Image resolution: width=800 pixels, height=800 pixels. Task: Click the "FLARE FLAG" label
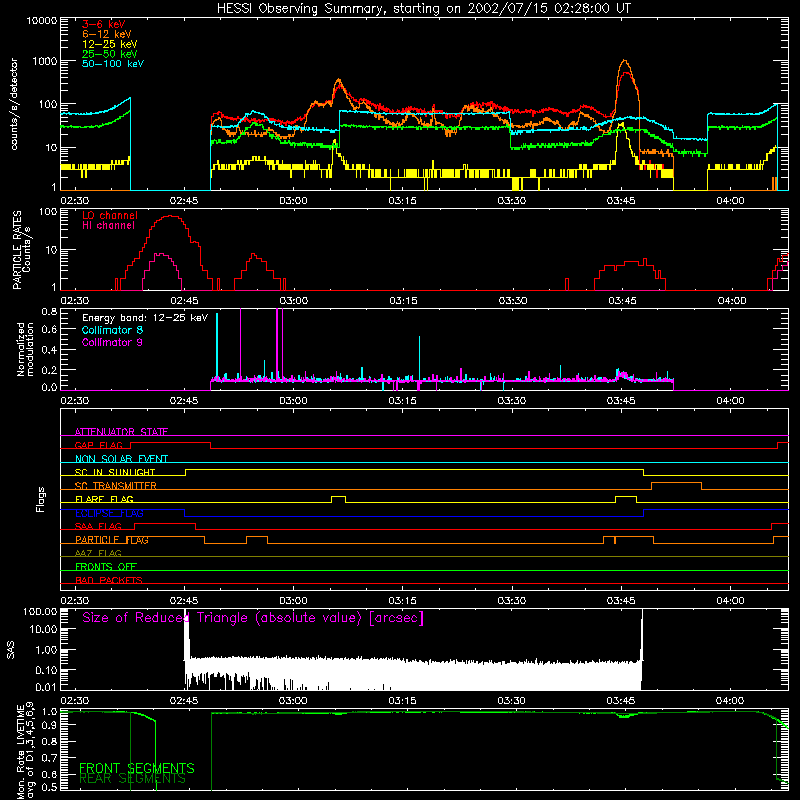(x=104, y=499)
